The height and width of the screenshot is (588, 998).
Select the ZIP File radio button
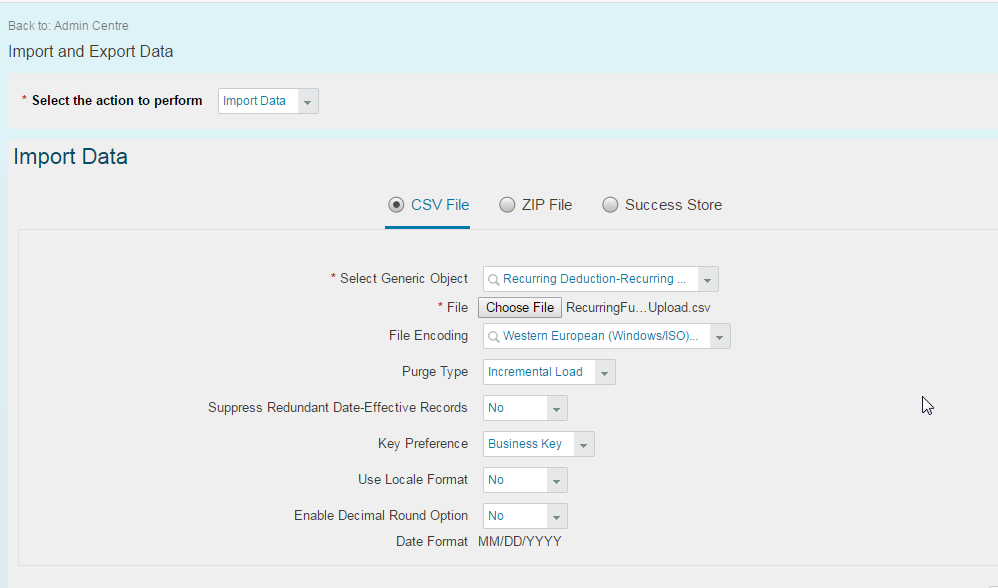(507, 205)
